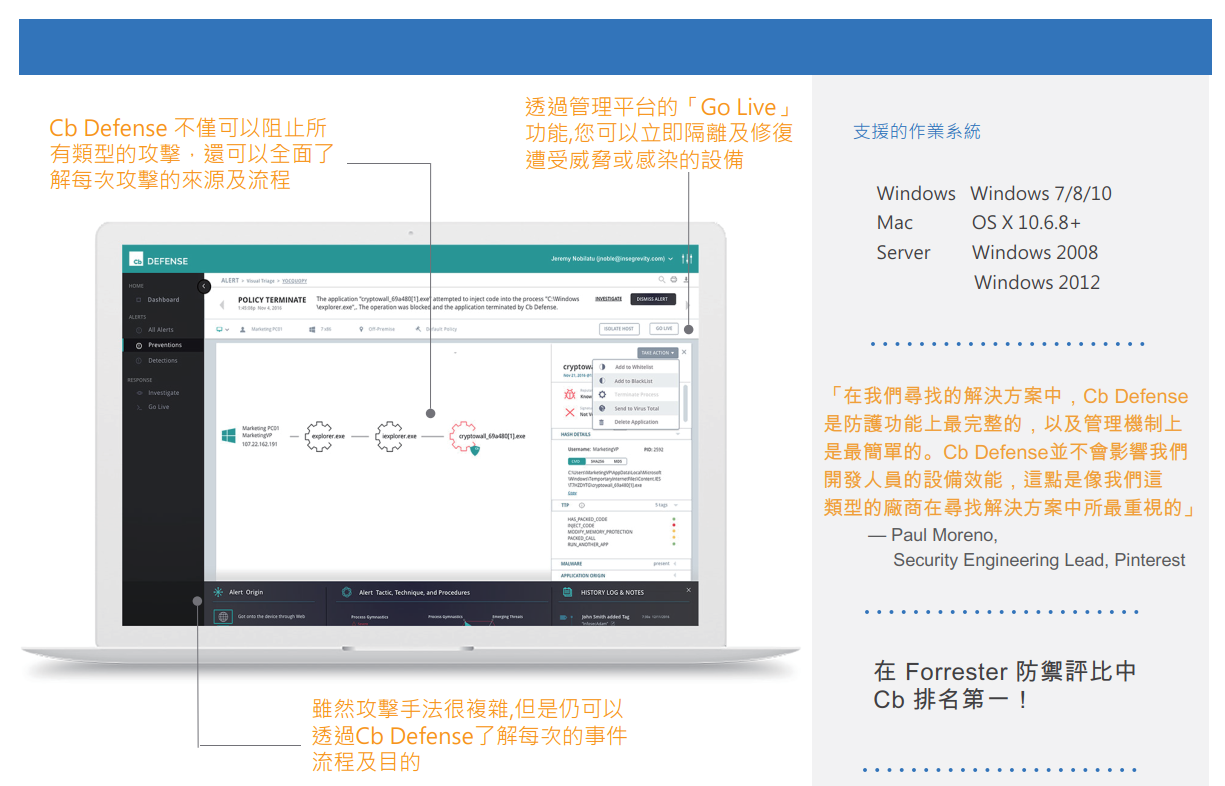Collapse the TTP 5 tags section
Screen dimensions: 1225x786
pyautogui.click(x=676, y=505)
